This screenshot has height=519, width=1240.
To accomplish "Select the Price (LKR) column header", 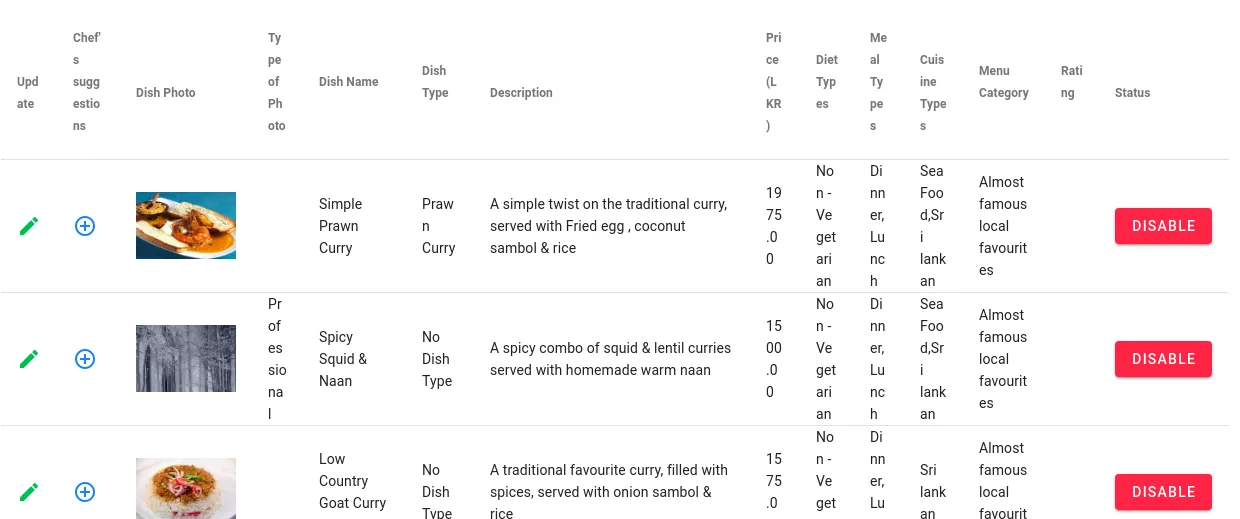I will [x=774, y=82].
